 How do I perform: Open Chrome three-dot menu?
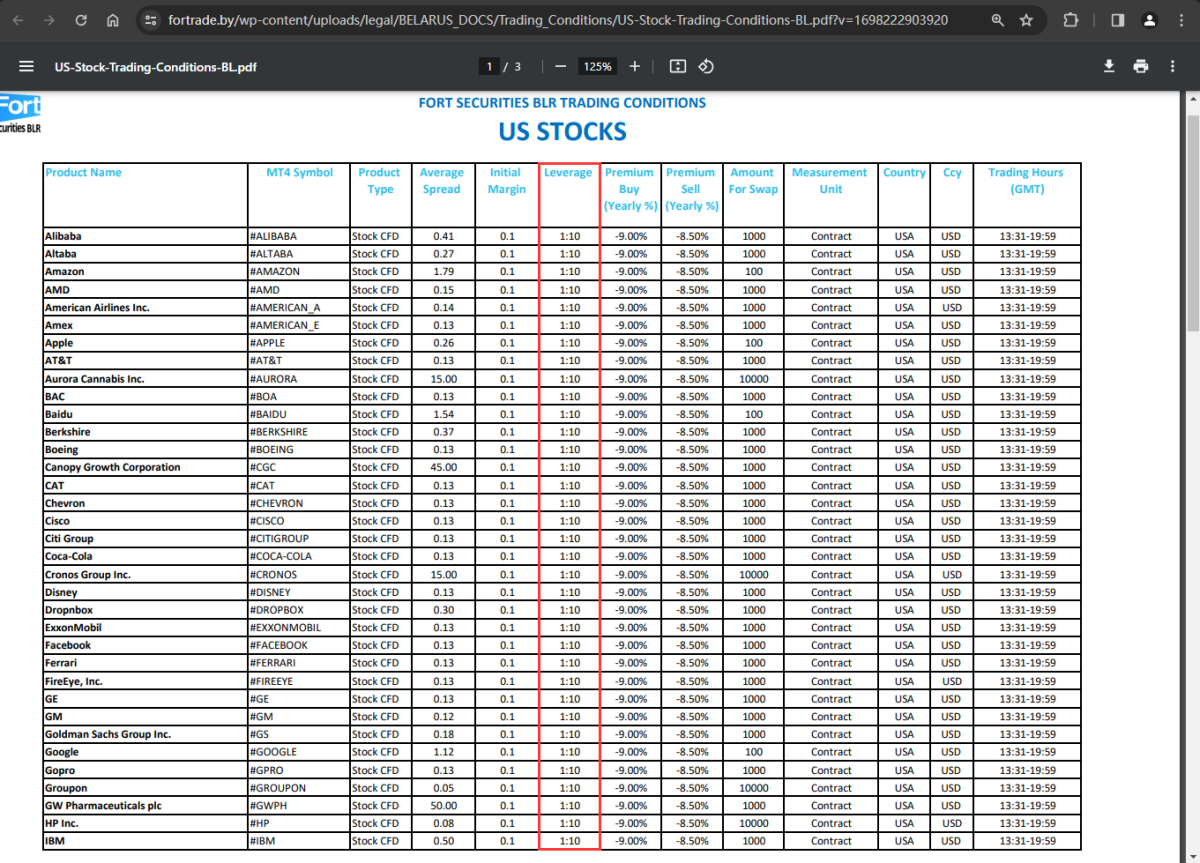click(x=1181, y=20)
